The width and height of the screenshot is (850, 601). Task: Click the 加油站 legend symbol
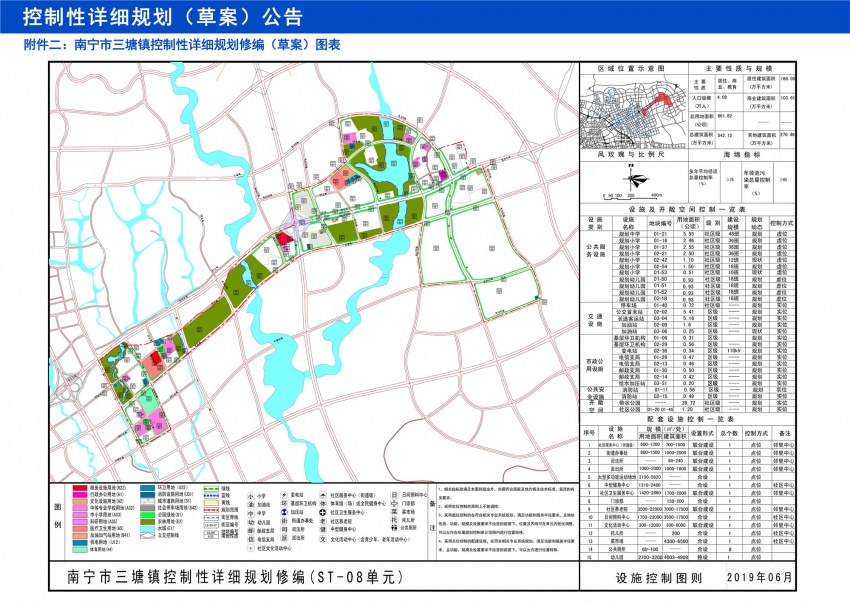[x=250, y=505]
